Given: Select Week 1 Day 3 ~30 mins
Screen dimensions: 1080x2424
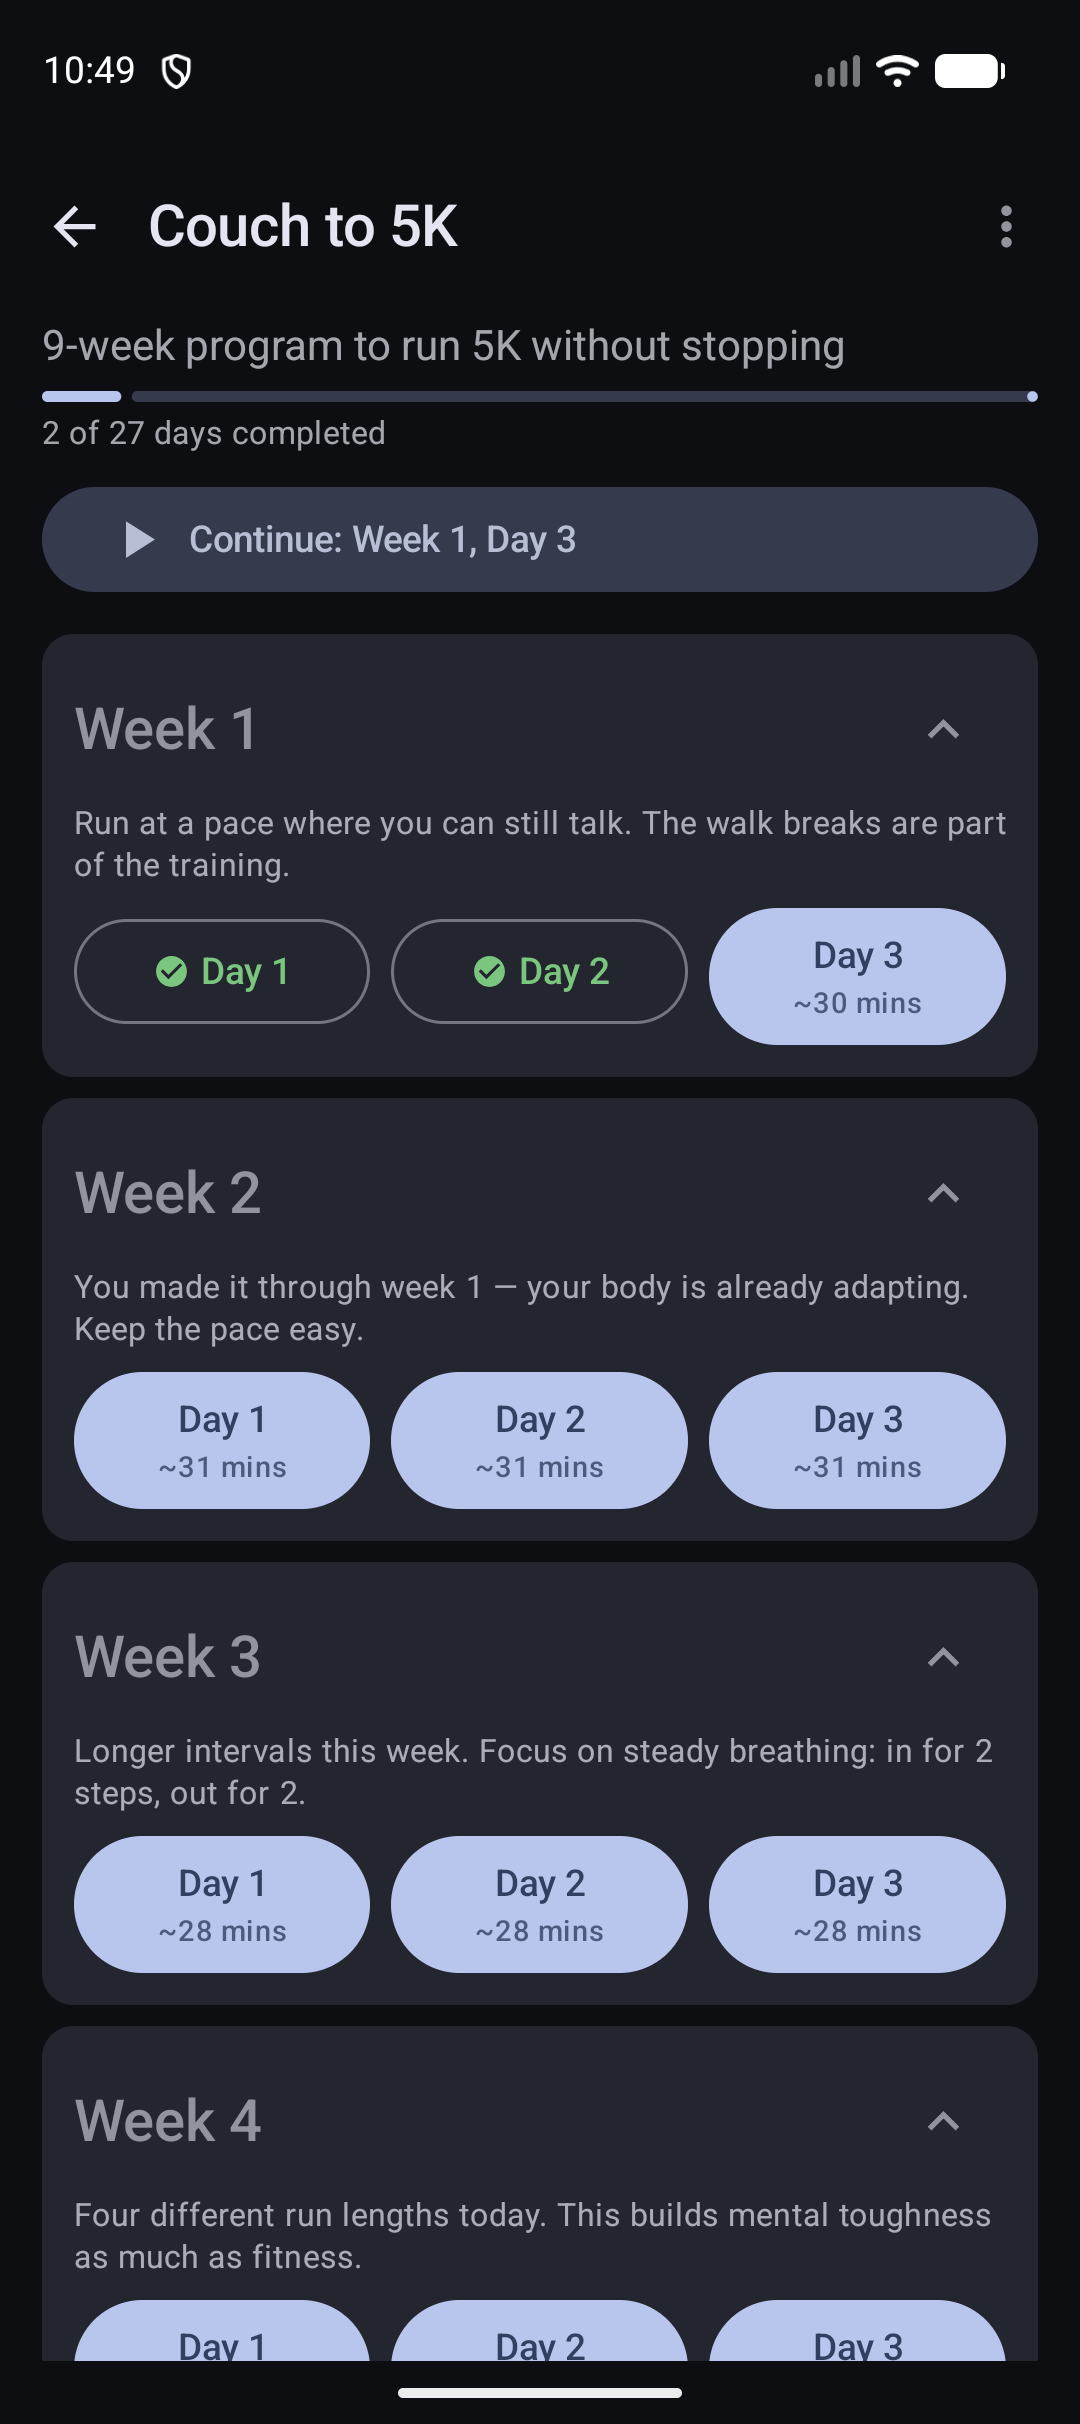Looking at the screenshot, I should click(857, 976).
